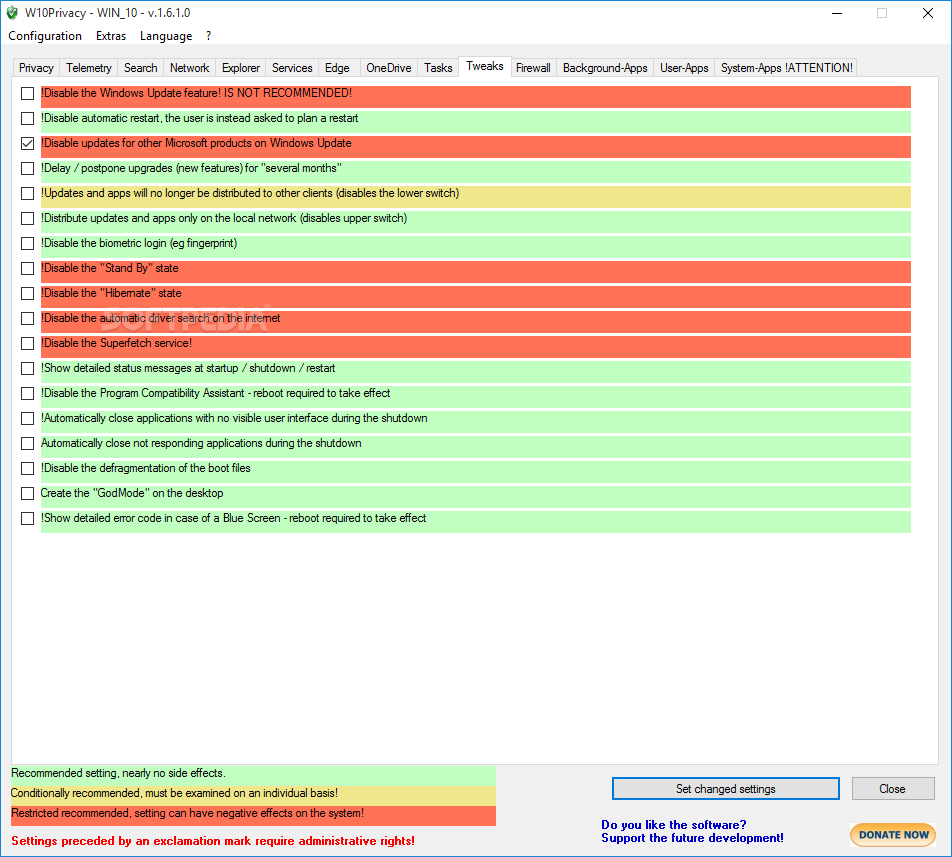Switch to the Background-Apps tab

click(x=605, y=68)
